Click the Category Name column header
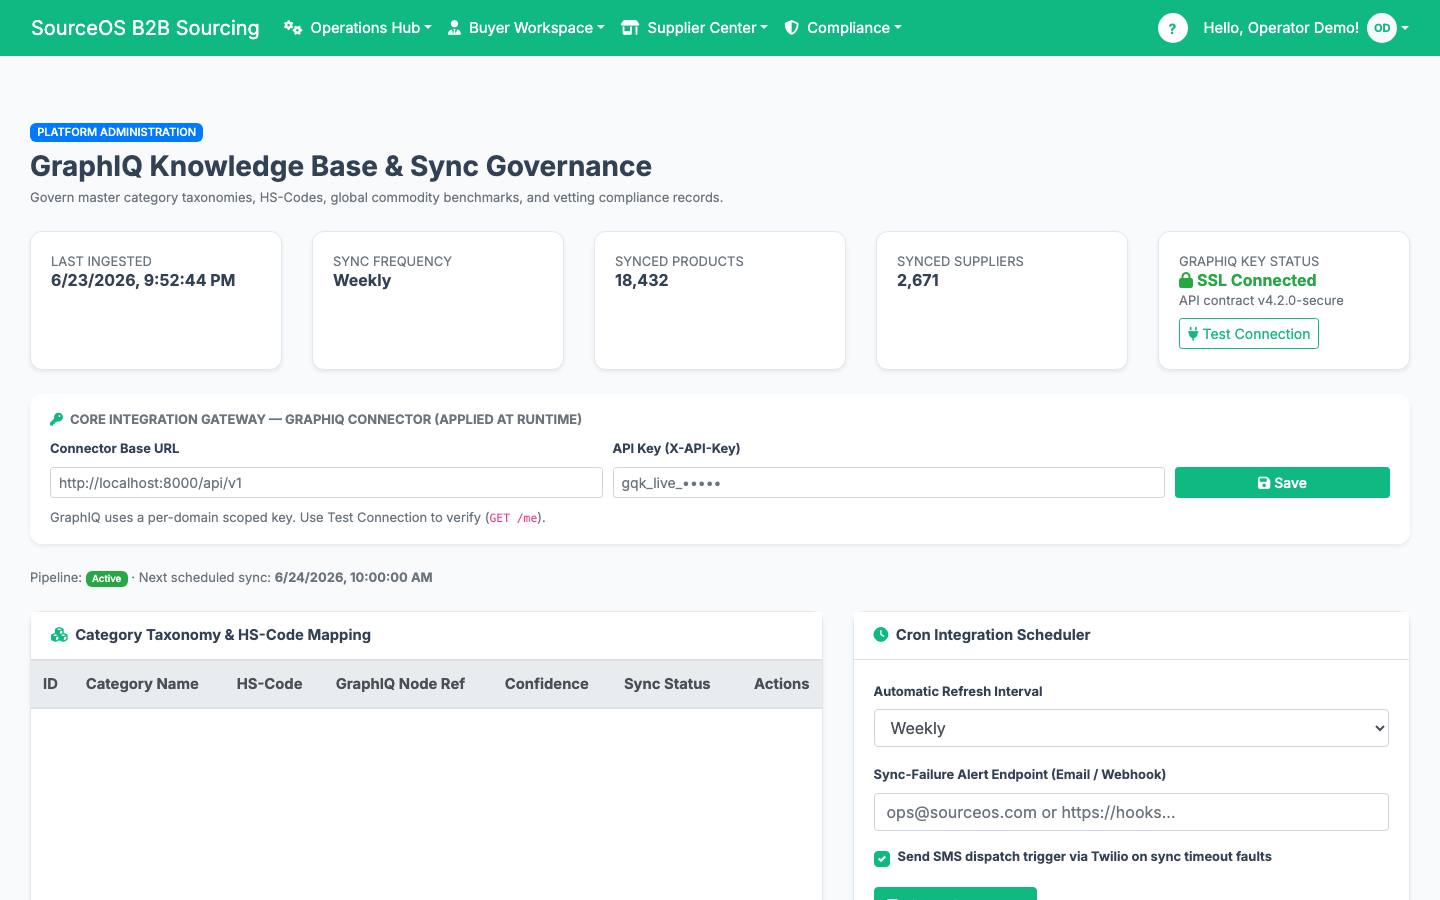Image resolution: width=1440 pixels, height=900 pixels. click(142, 684)
